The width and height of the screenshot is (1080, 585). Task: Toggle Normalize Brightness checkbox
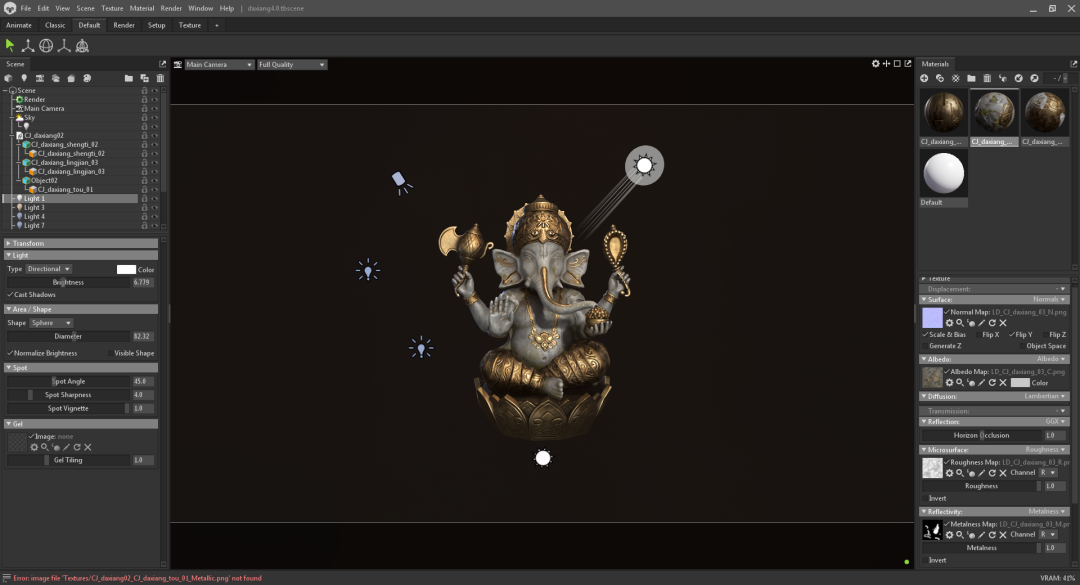[10, 353]
